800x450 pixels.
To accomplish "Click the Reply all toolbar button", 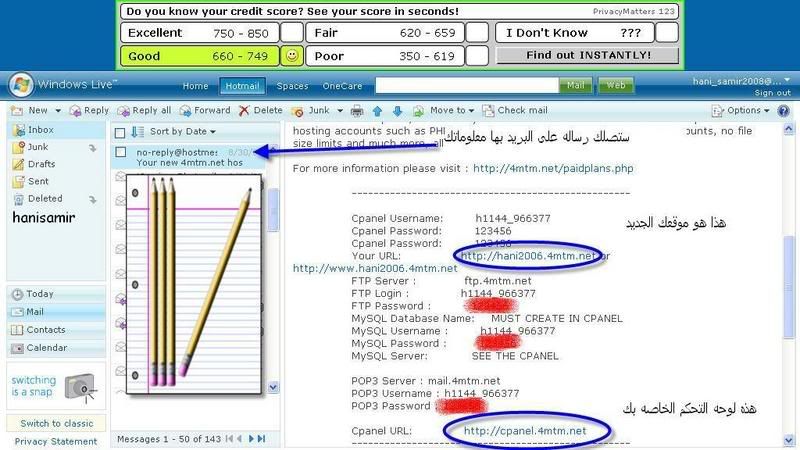I will (144, 111).
